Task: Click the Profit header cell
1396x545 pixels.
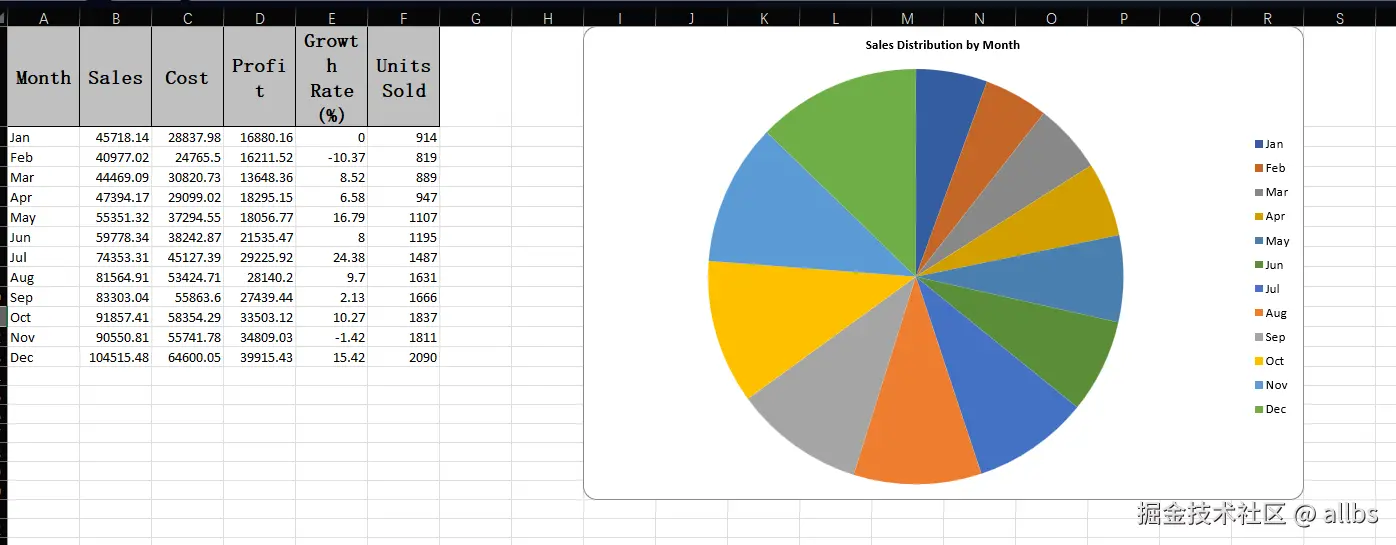Action: pos(259,77)
